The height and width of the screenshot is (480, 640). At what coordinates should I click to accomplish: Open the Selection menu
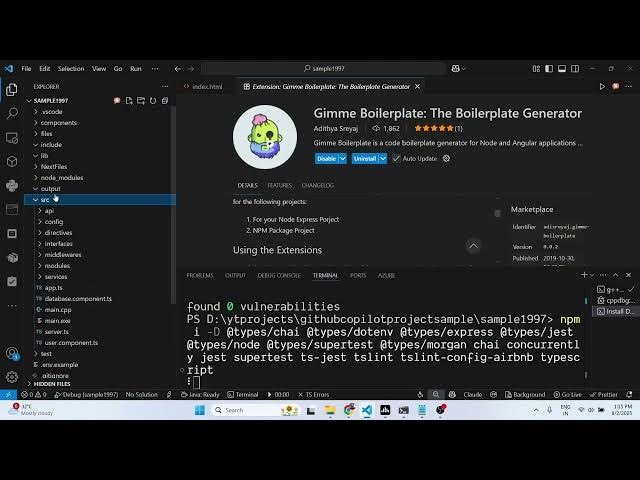(x=71, y=69)
